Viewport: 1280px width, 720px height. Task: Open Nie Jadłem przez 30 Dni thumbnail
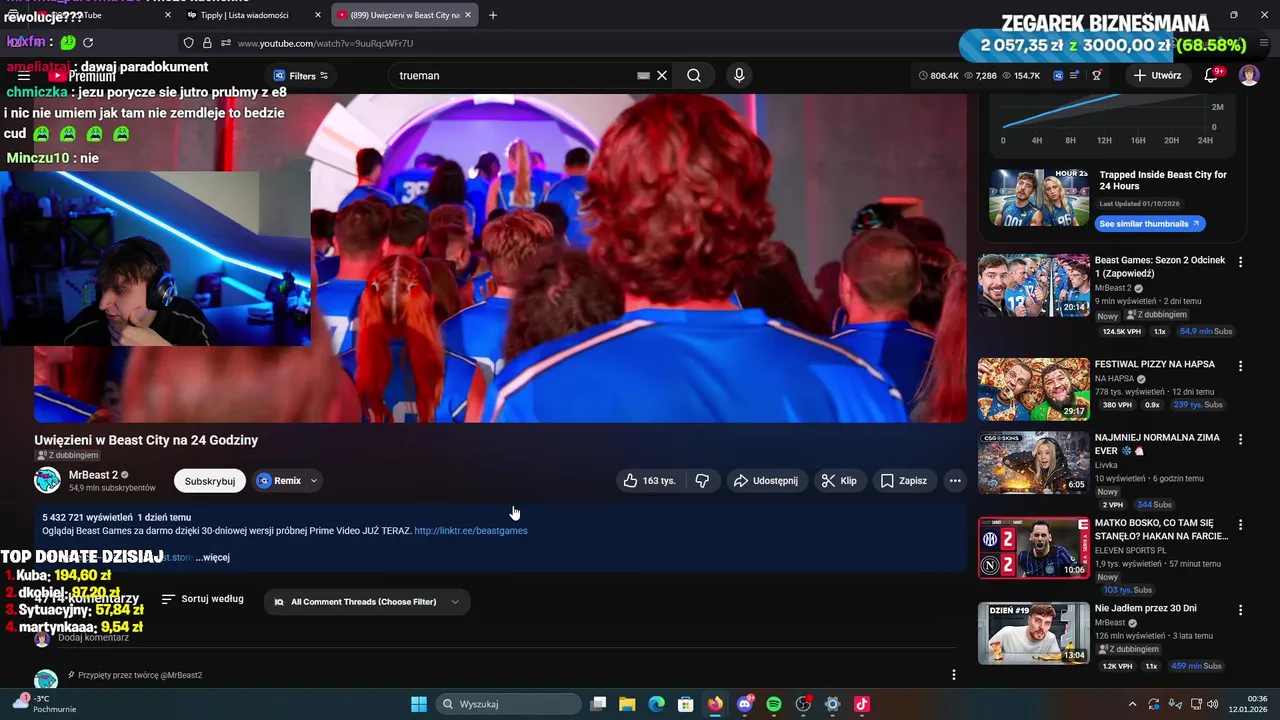[1034, 633]
